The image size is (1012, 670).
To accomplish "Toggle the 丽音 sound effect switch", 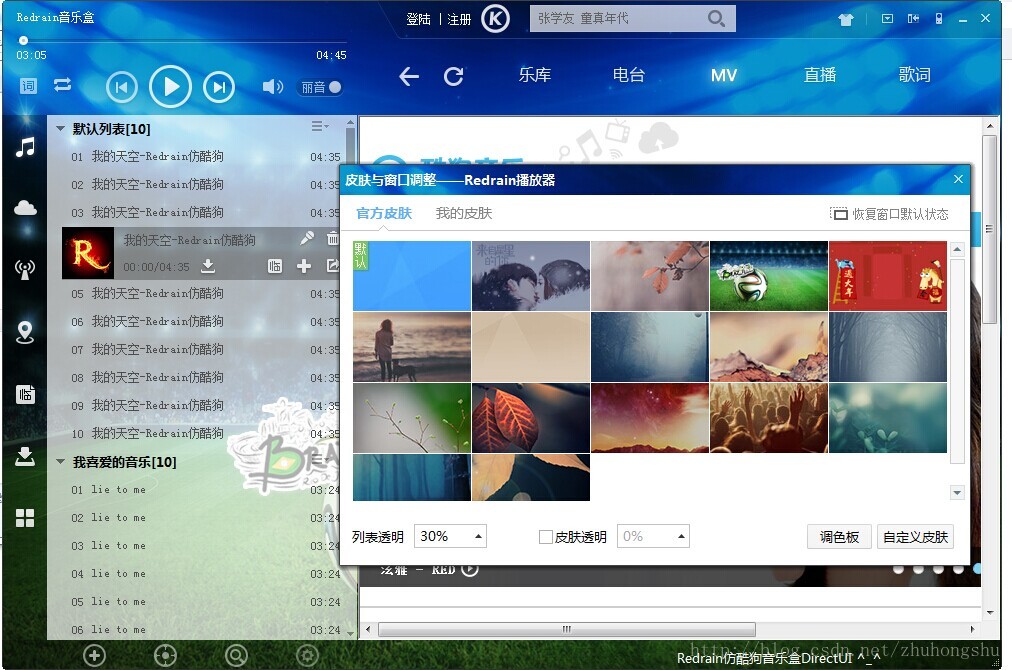I will pos(321,87).
